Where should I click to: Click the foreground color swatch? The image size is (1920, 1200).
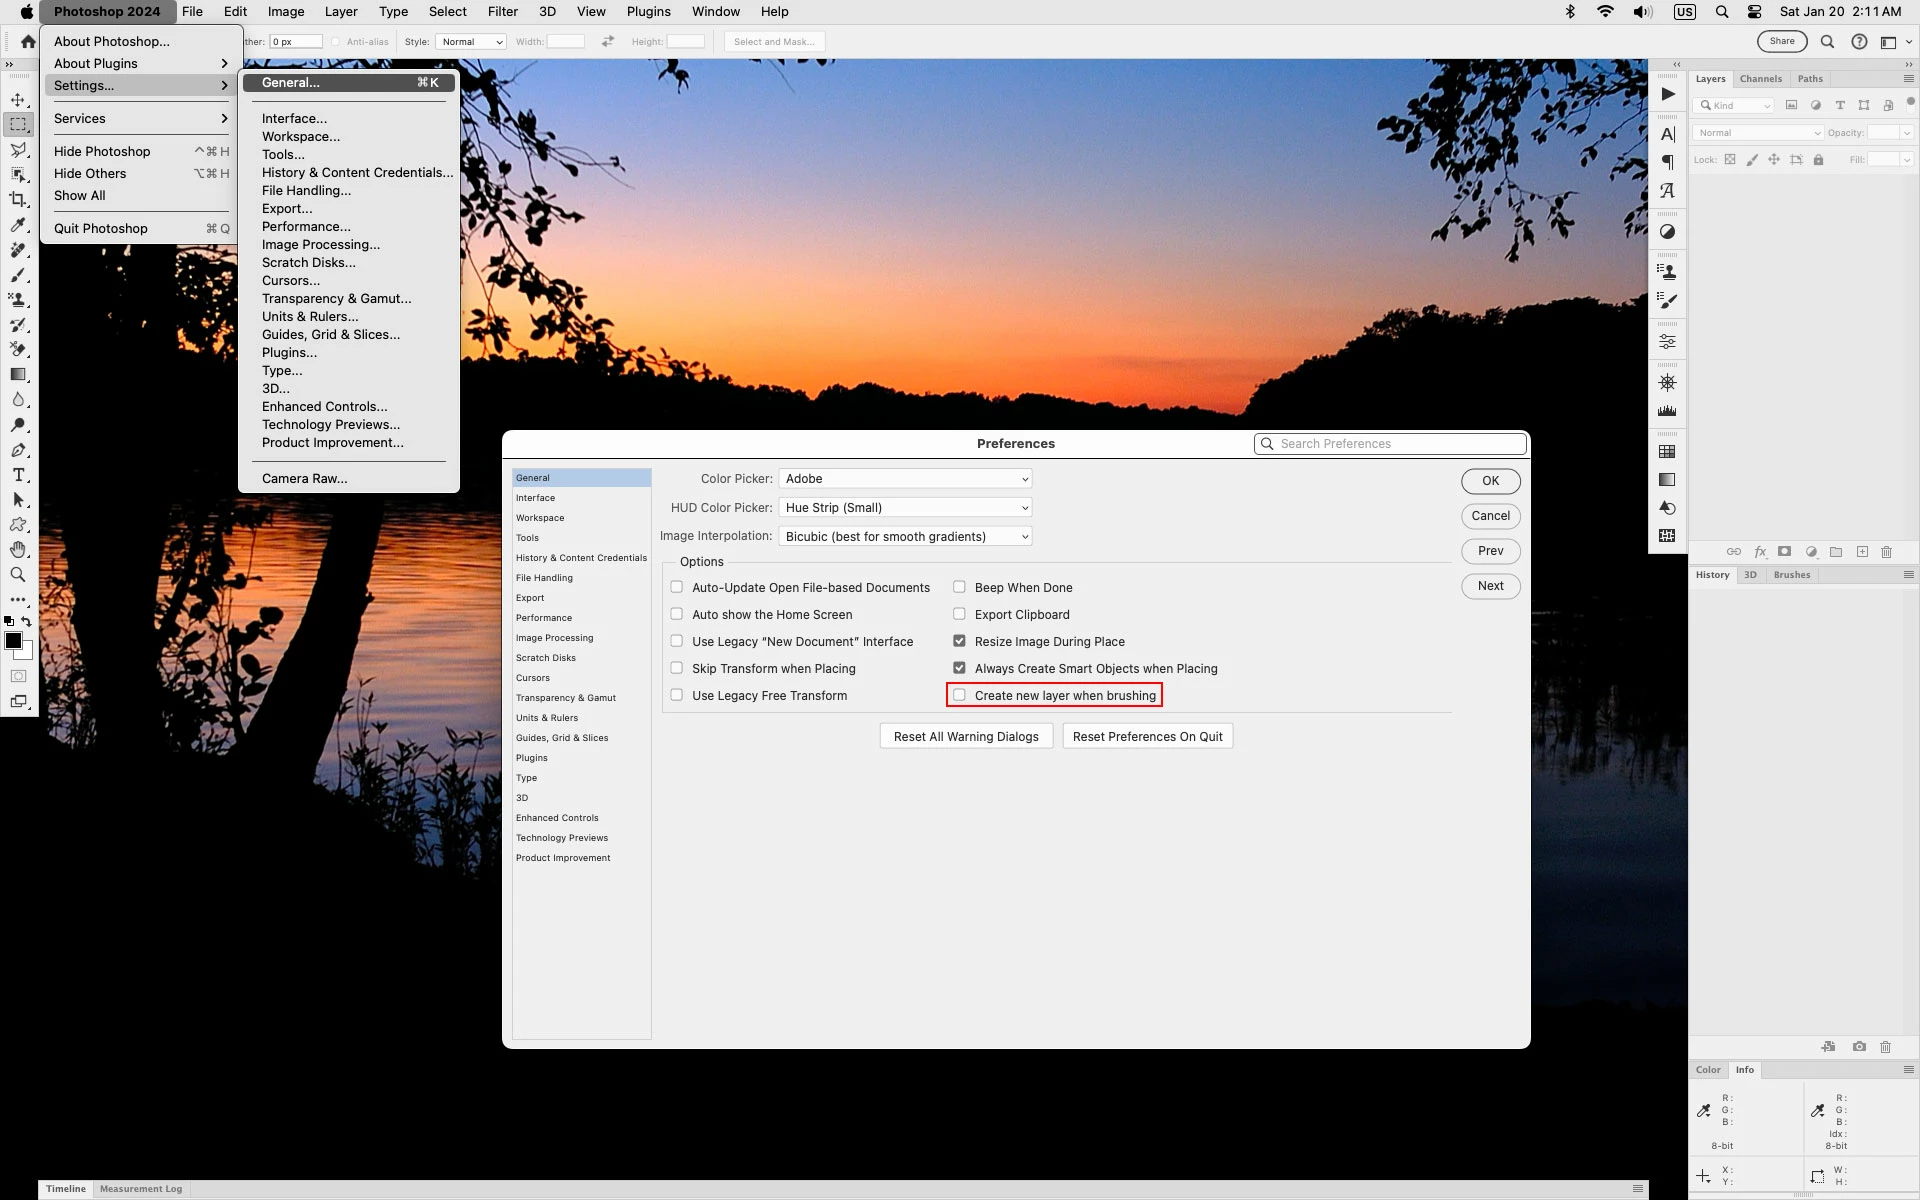click(13, 641)
